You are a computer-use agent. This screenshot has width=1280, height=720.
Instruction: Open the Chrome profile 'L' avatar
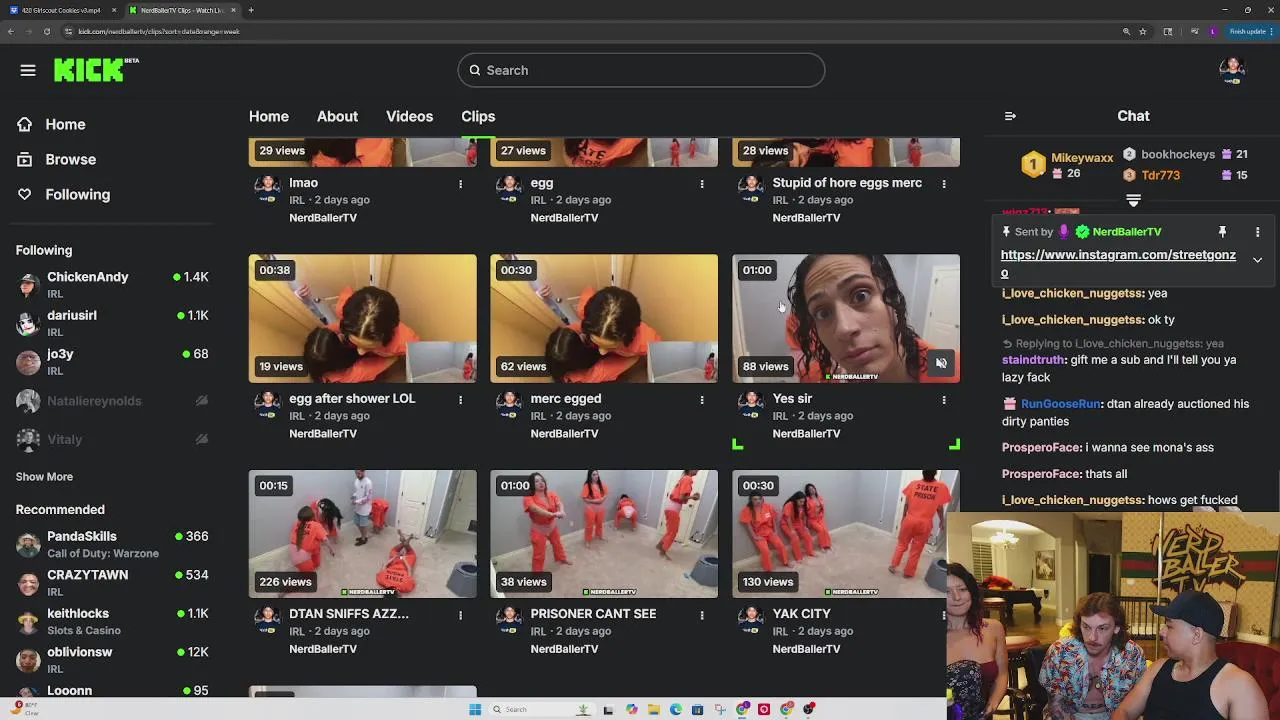point(1213,31)
